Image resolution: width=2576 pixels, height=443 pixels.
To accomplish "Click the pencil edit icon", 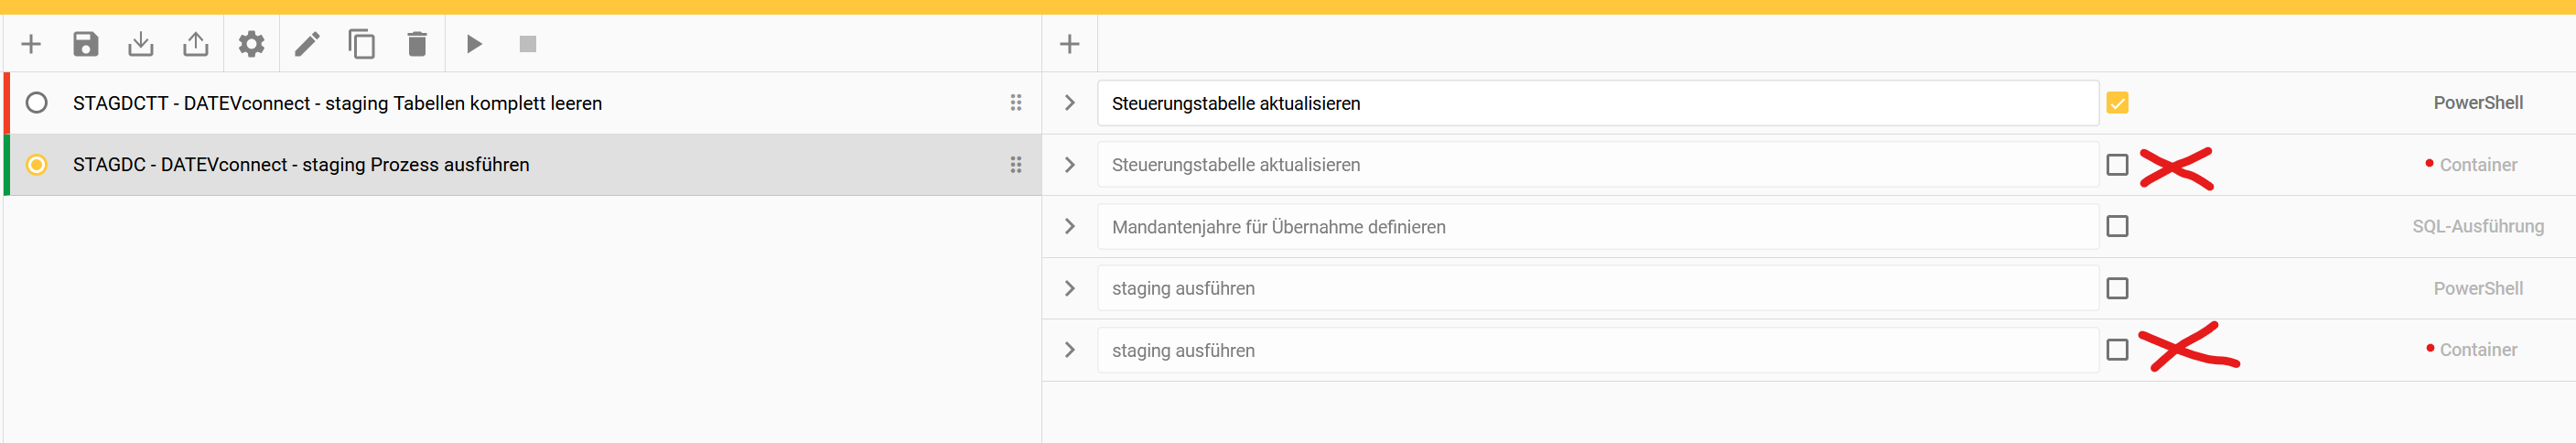I will coord(307,44).
